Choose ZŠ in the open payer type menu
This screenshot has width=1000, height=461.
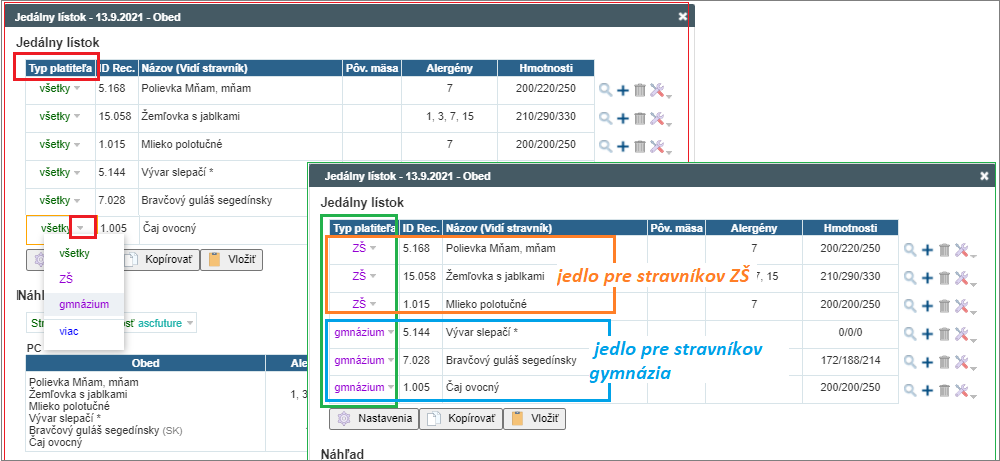(x=68, y=278)
